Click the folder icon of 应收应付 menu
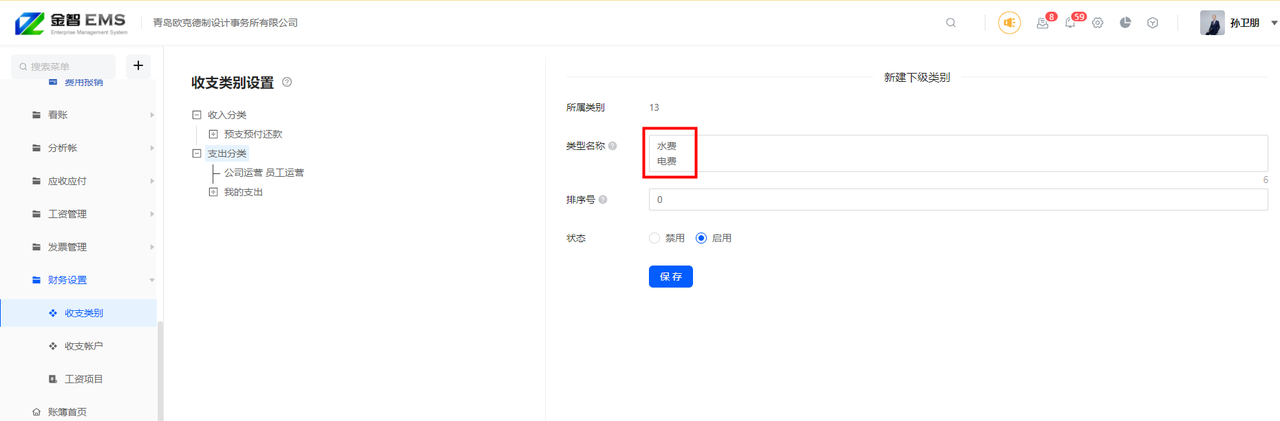The width and height of the screenshot is (1280, 421). tap(37, 181)
